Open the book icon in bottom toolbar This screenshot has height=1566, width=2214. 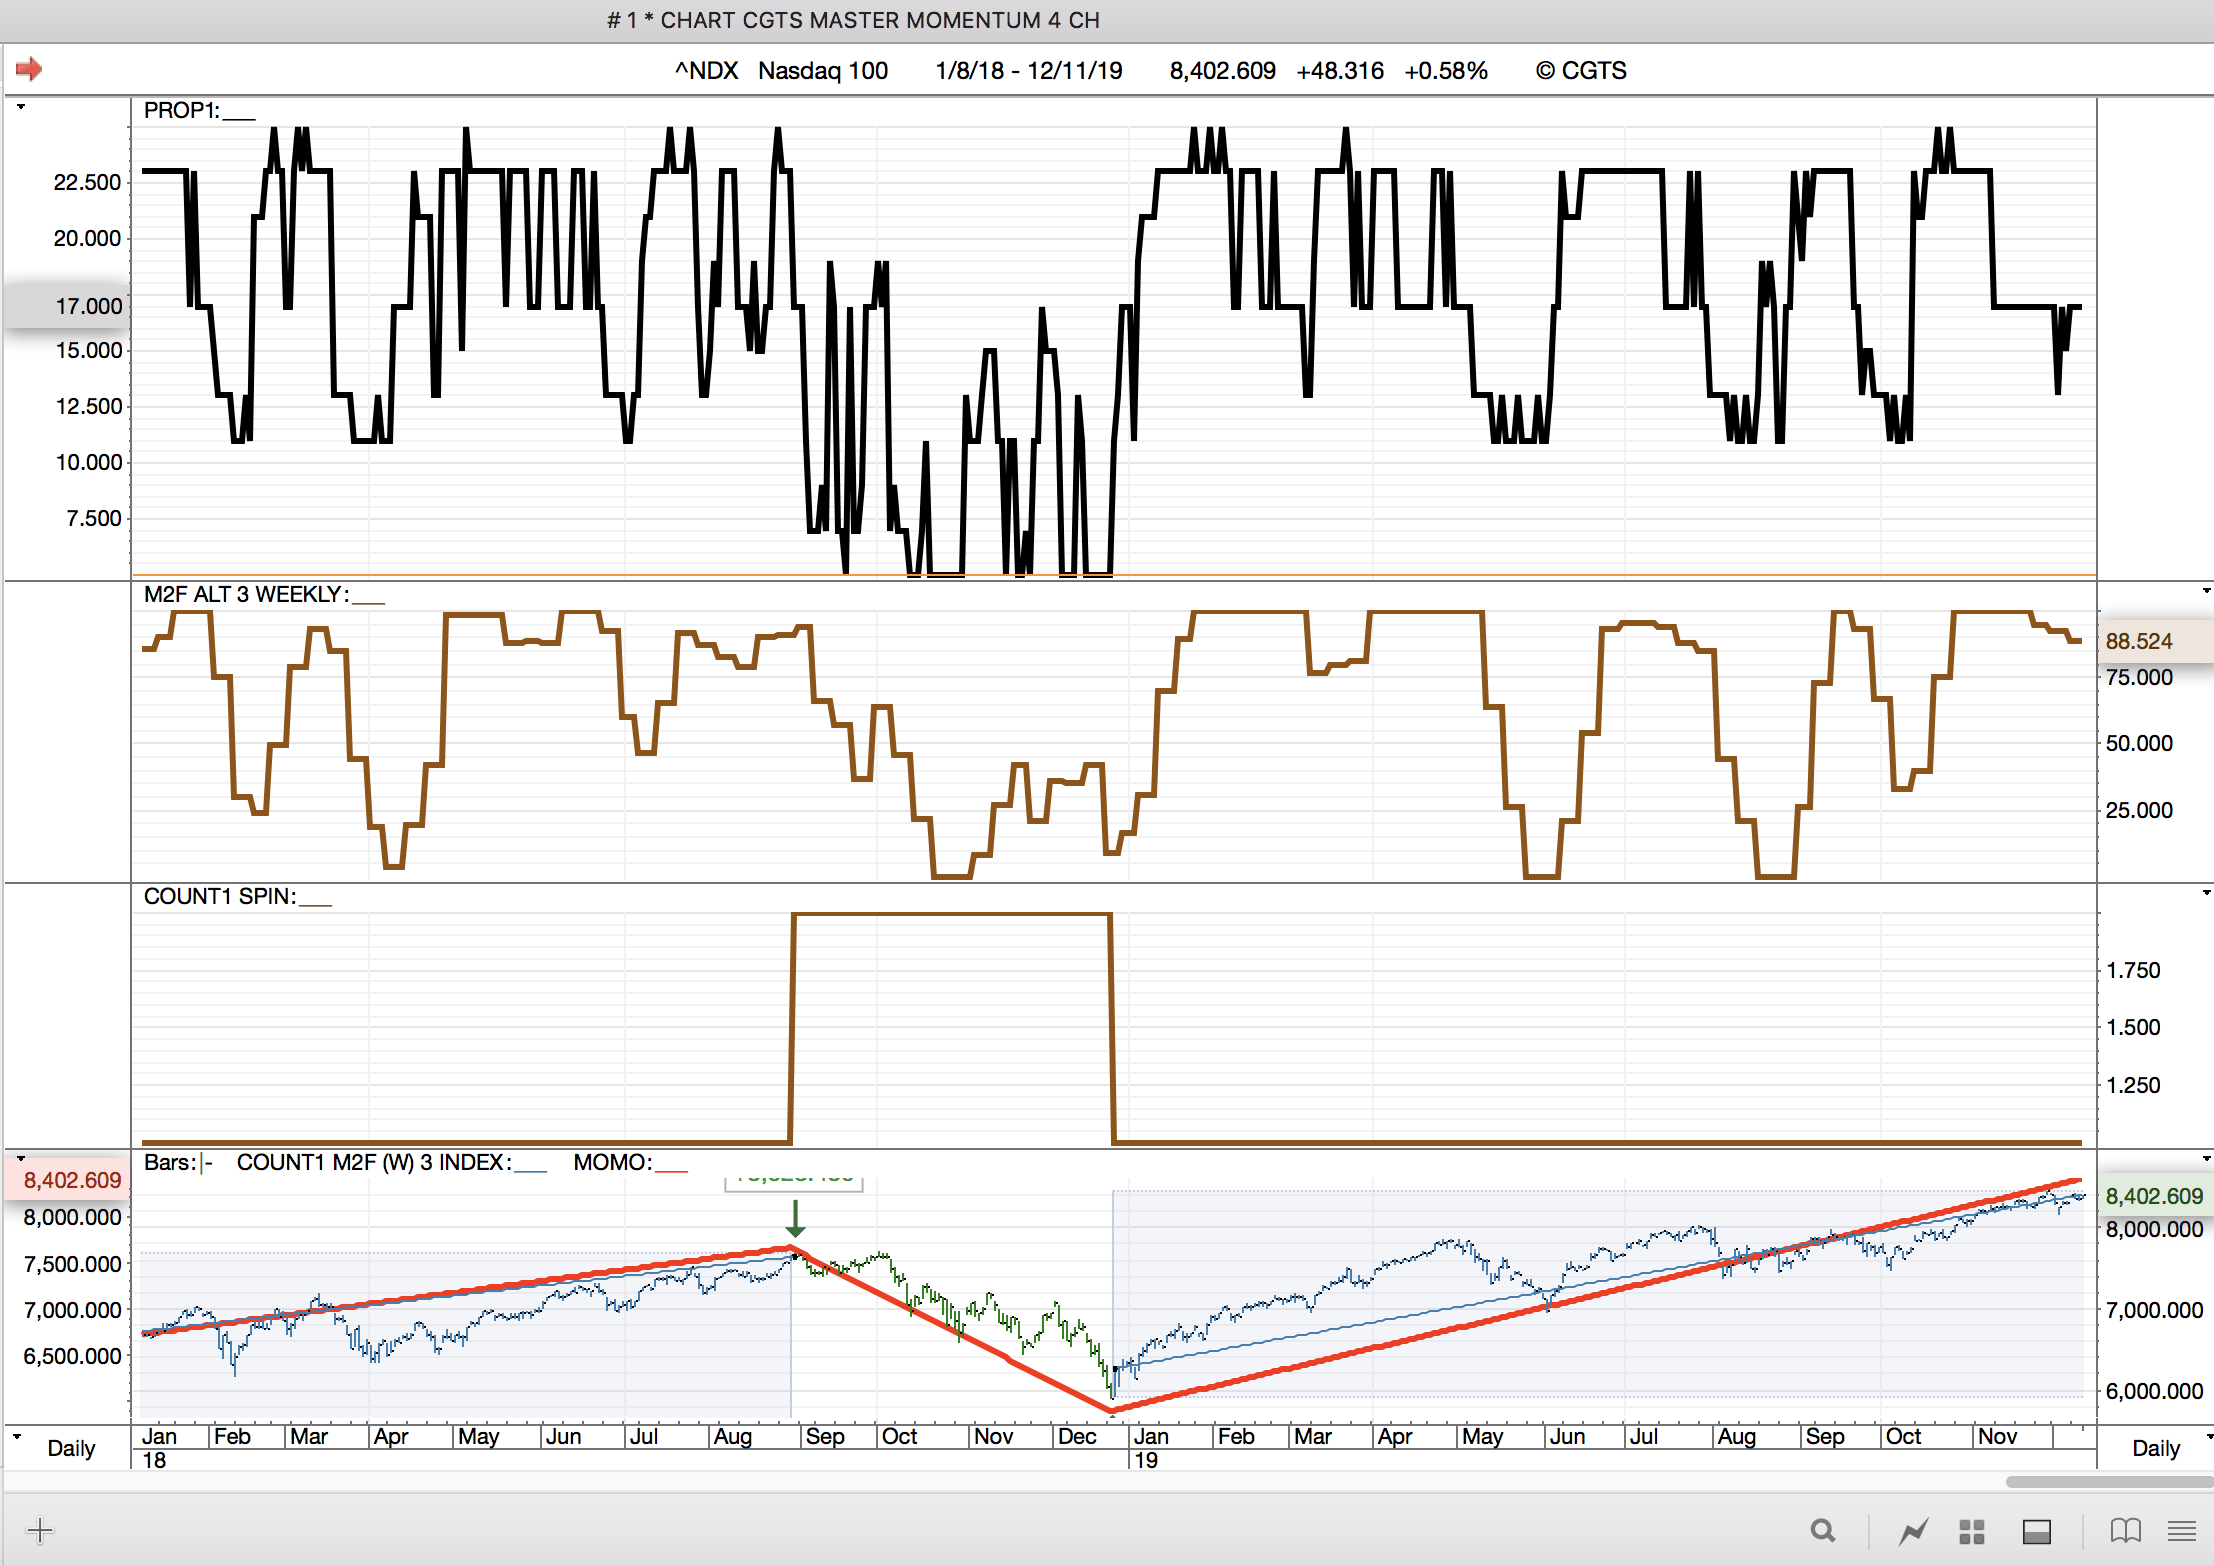pos(2125,1531)
